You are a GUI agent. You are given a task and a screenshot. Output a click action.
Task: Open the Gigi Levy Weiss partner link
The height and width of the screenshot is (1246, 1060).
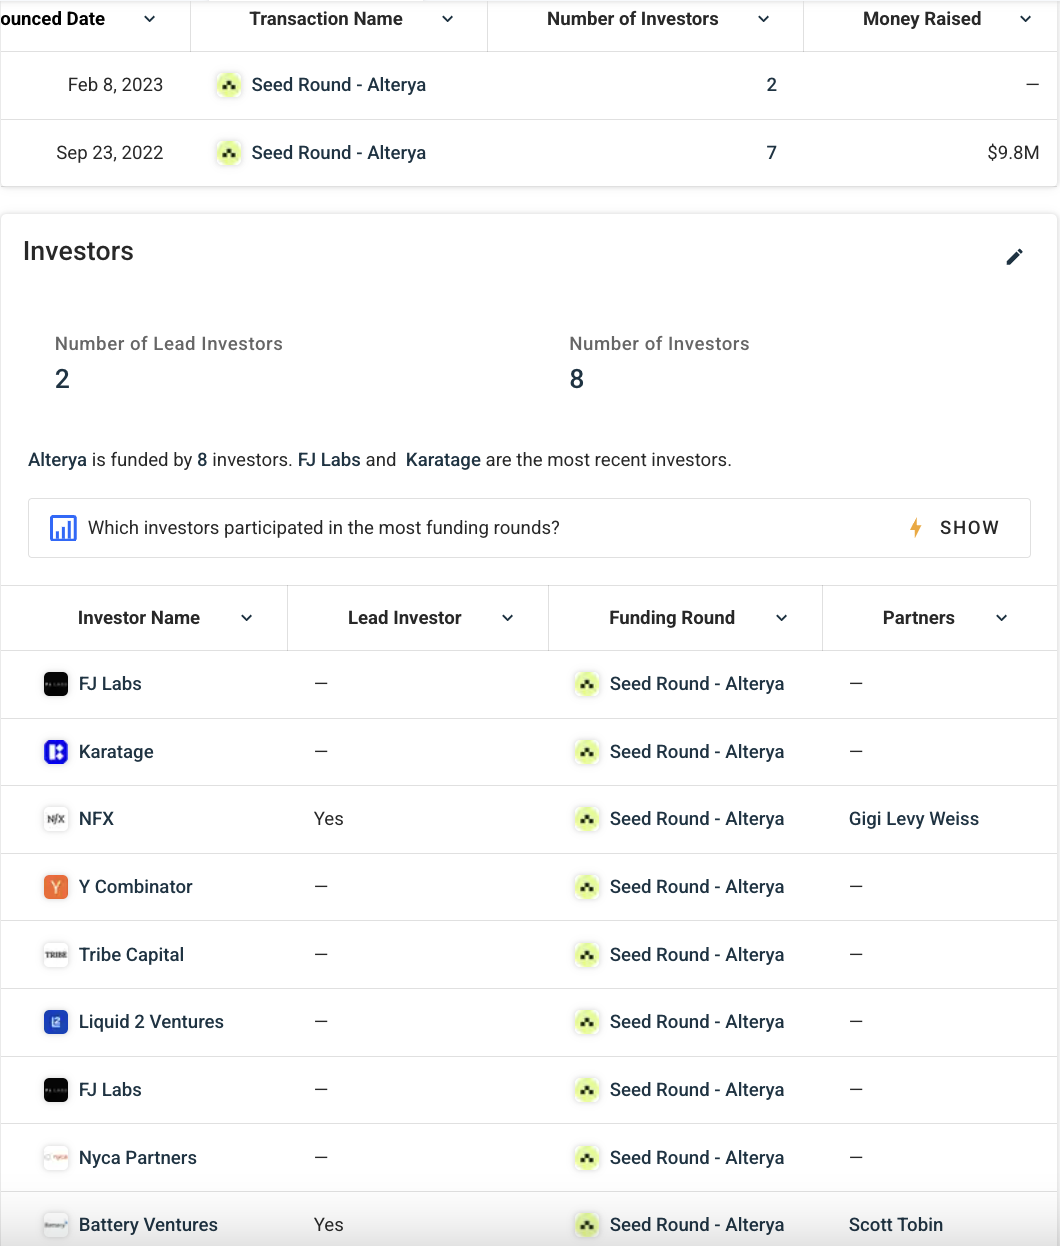click(x=913, y=819)
